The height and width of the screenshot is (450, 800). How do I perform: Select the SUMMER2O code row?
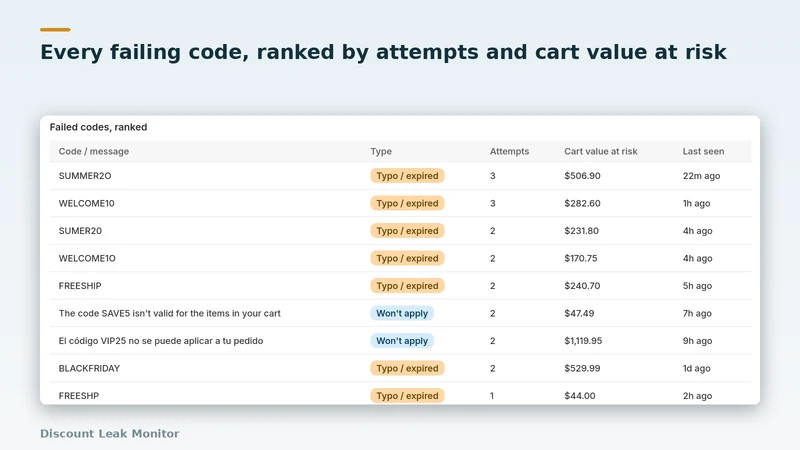tap(401, 176)
